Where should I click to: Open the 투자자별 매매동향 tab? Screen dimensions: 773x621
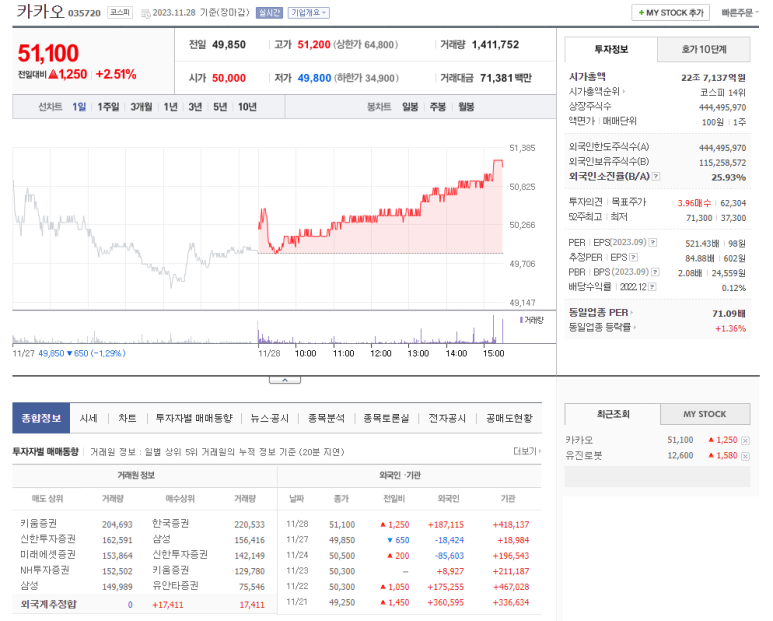coord(194,418)
